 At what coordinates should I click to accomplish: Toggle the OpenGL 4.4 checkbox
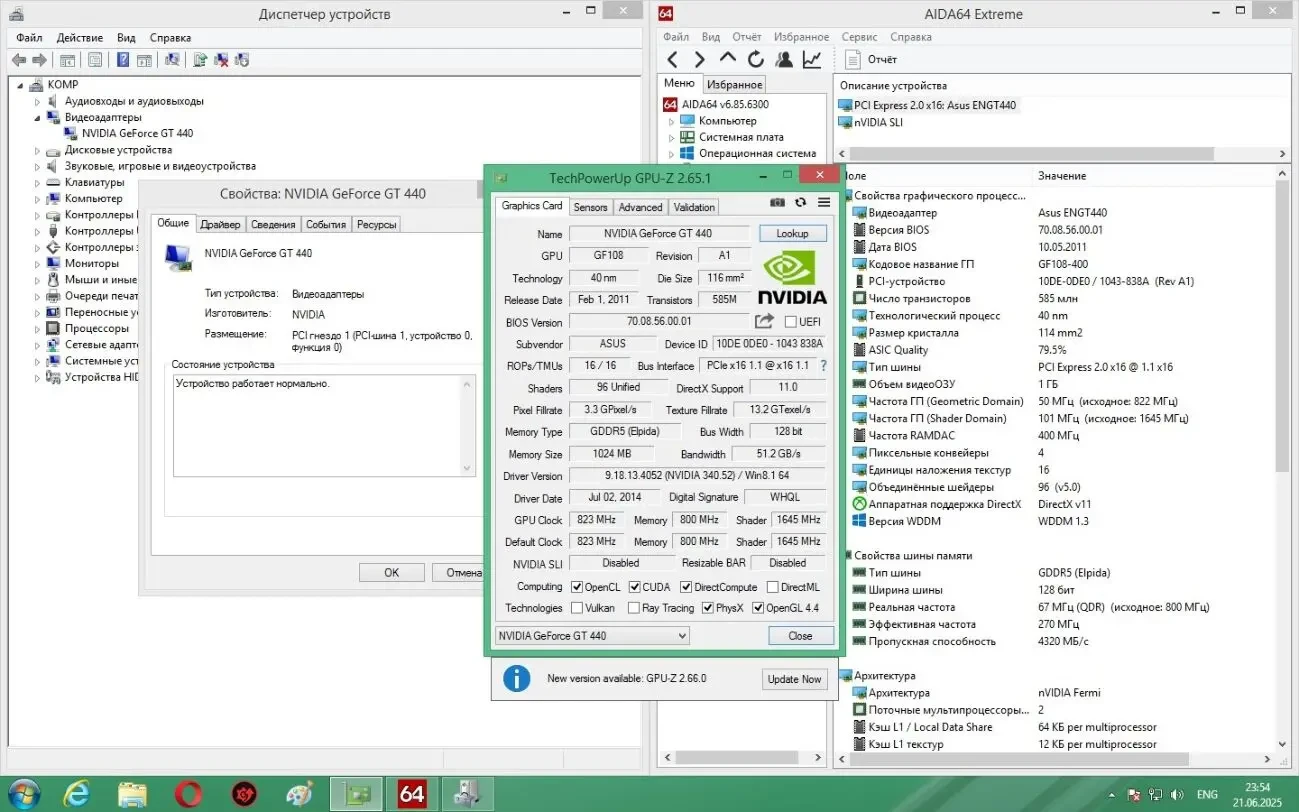click(x=758, y=608)
